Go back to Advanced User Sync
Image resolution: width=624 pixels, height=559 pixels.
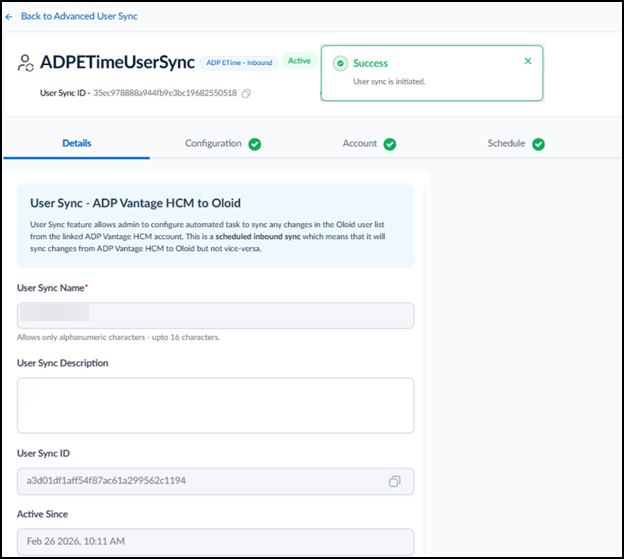(79, 16)
